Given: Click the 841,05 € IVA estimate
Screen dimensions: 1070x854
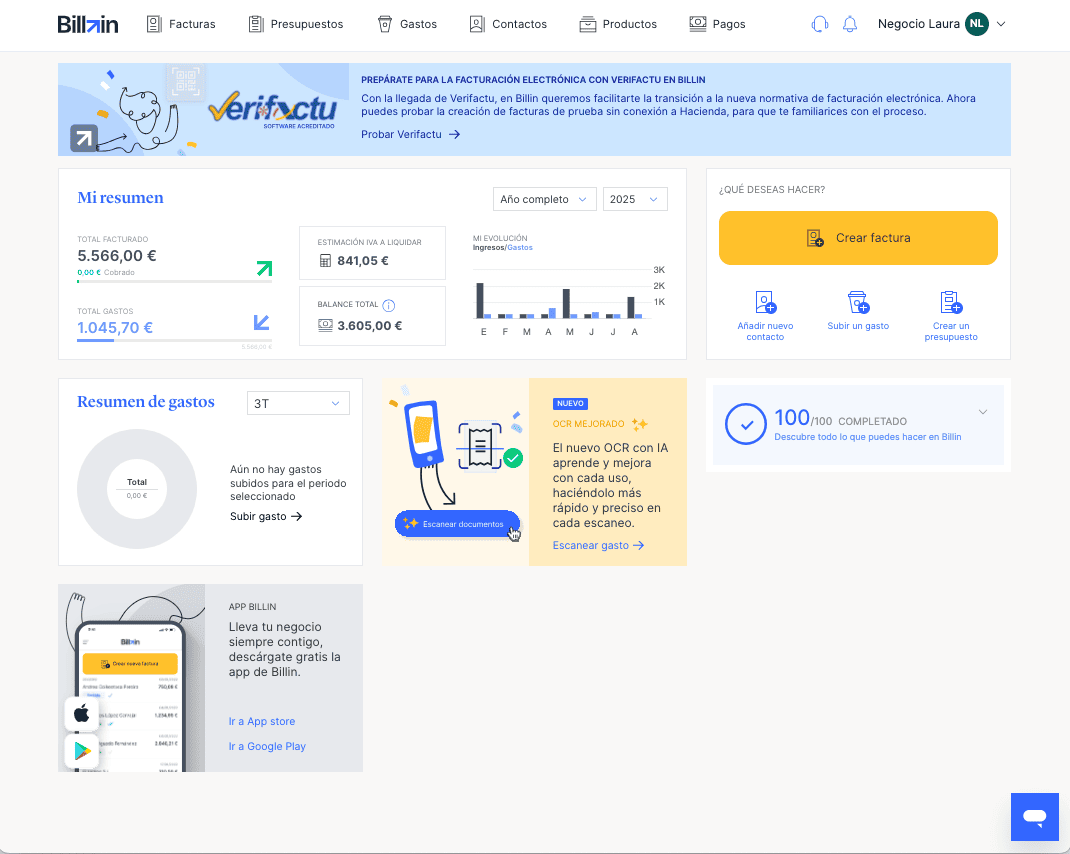Looking at the screenshot, I should point(362,261).
